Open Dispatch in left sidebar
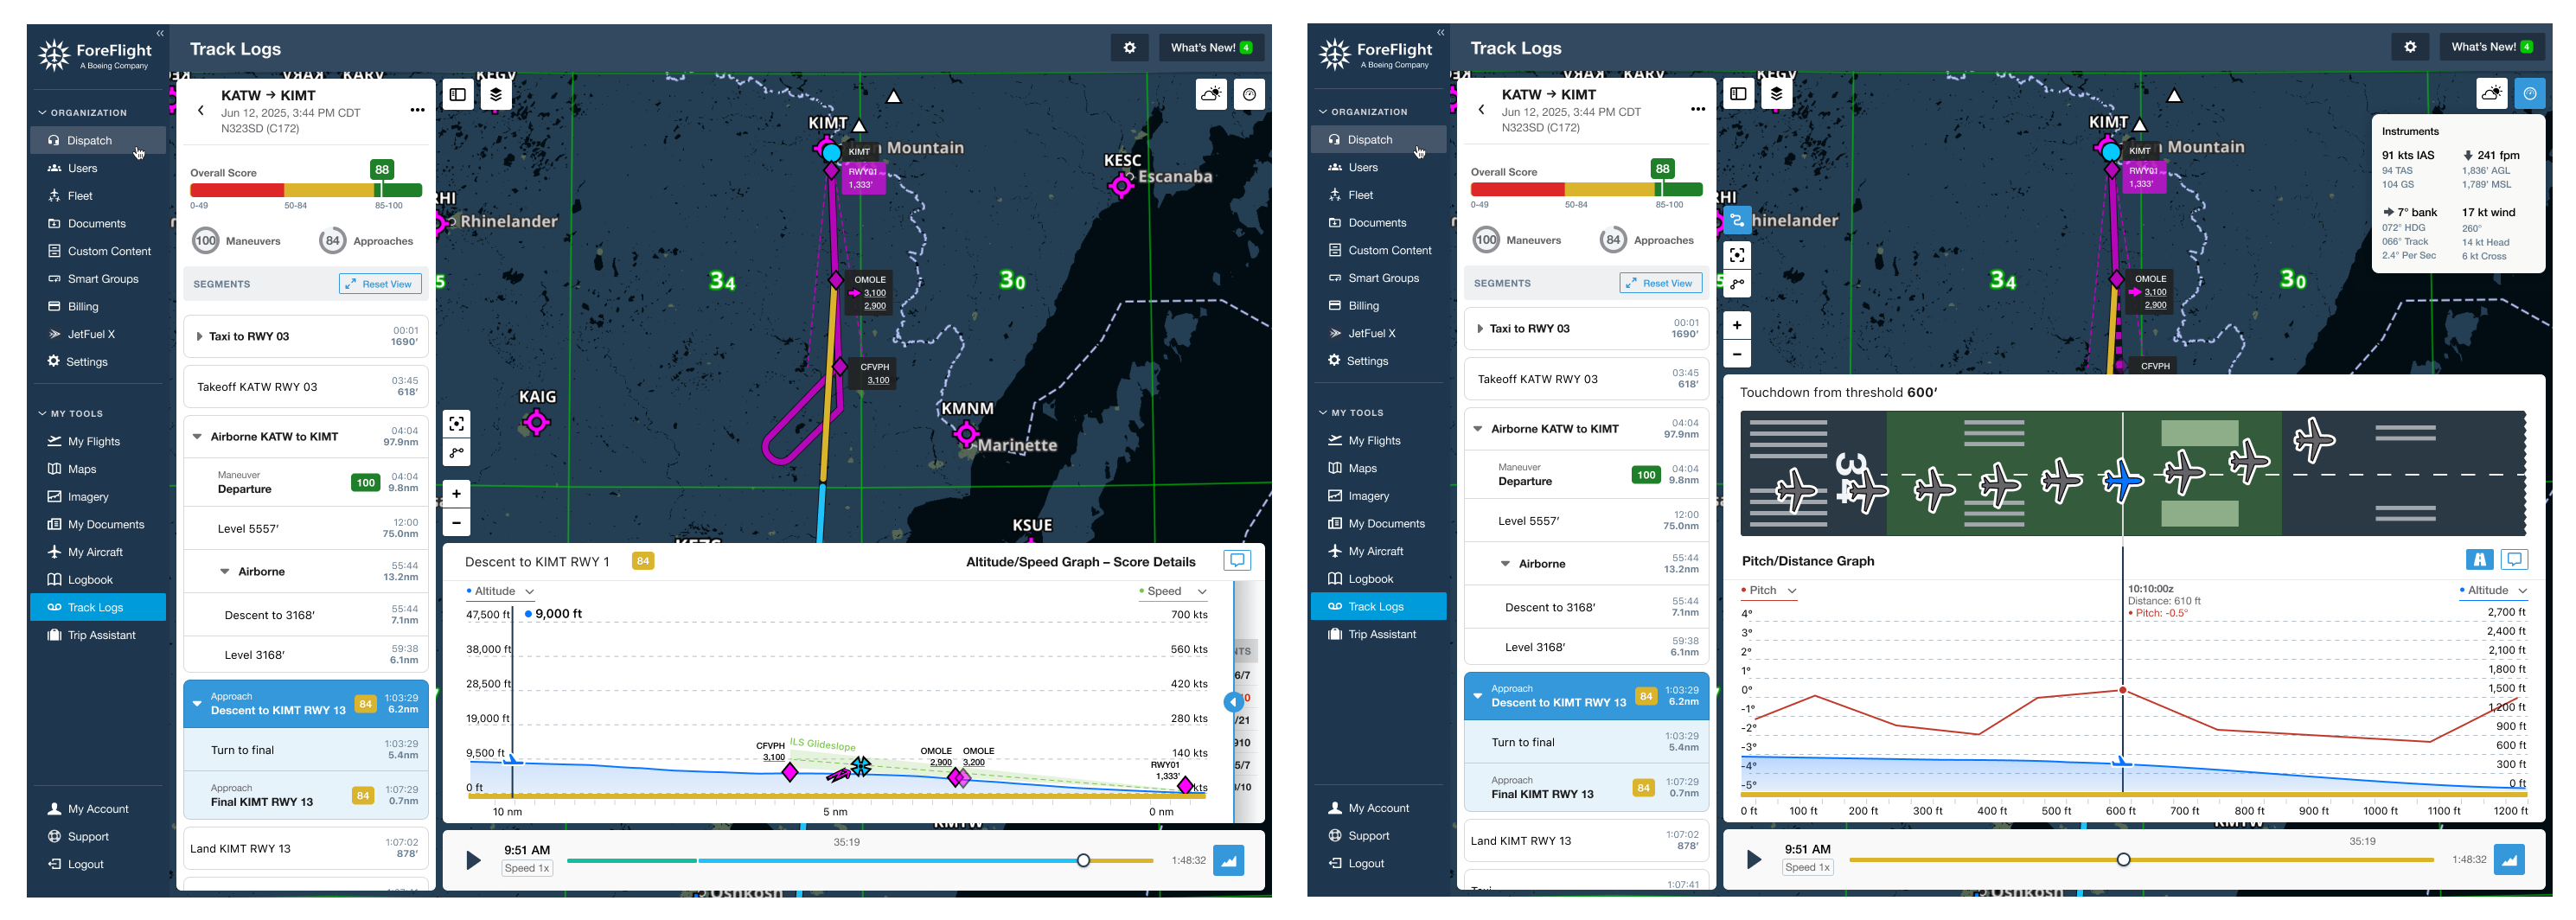2576x920 pixels. [x=98, y=141]
